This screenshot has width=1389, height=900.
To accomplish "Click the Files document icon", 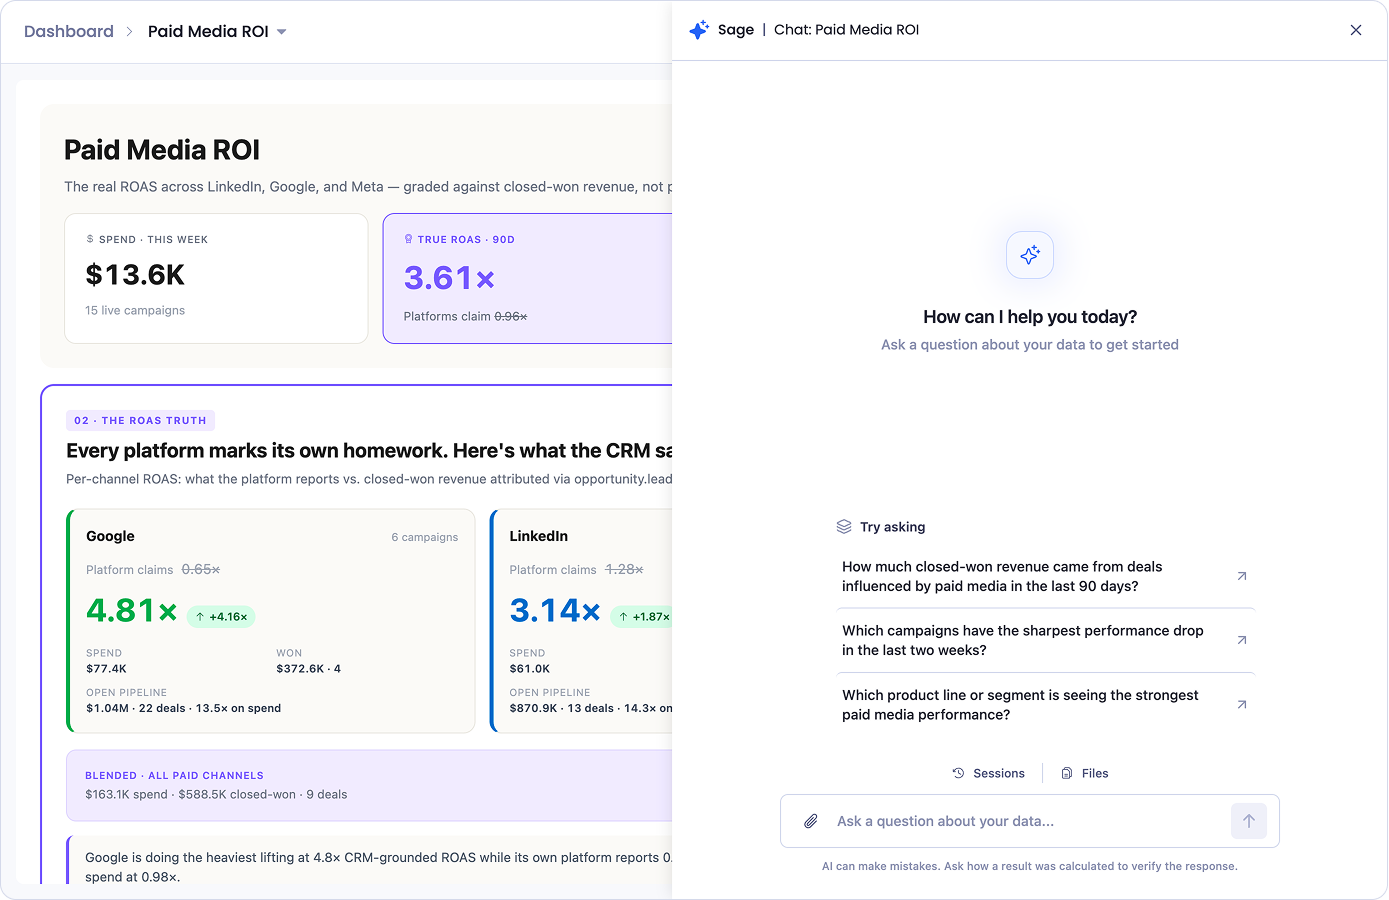I will pos(1067,773).
